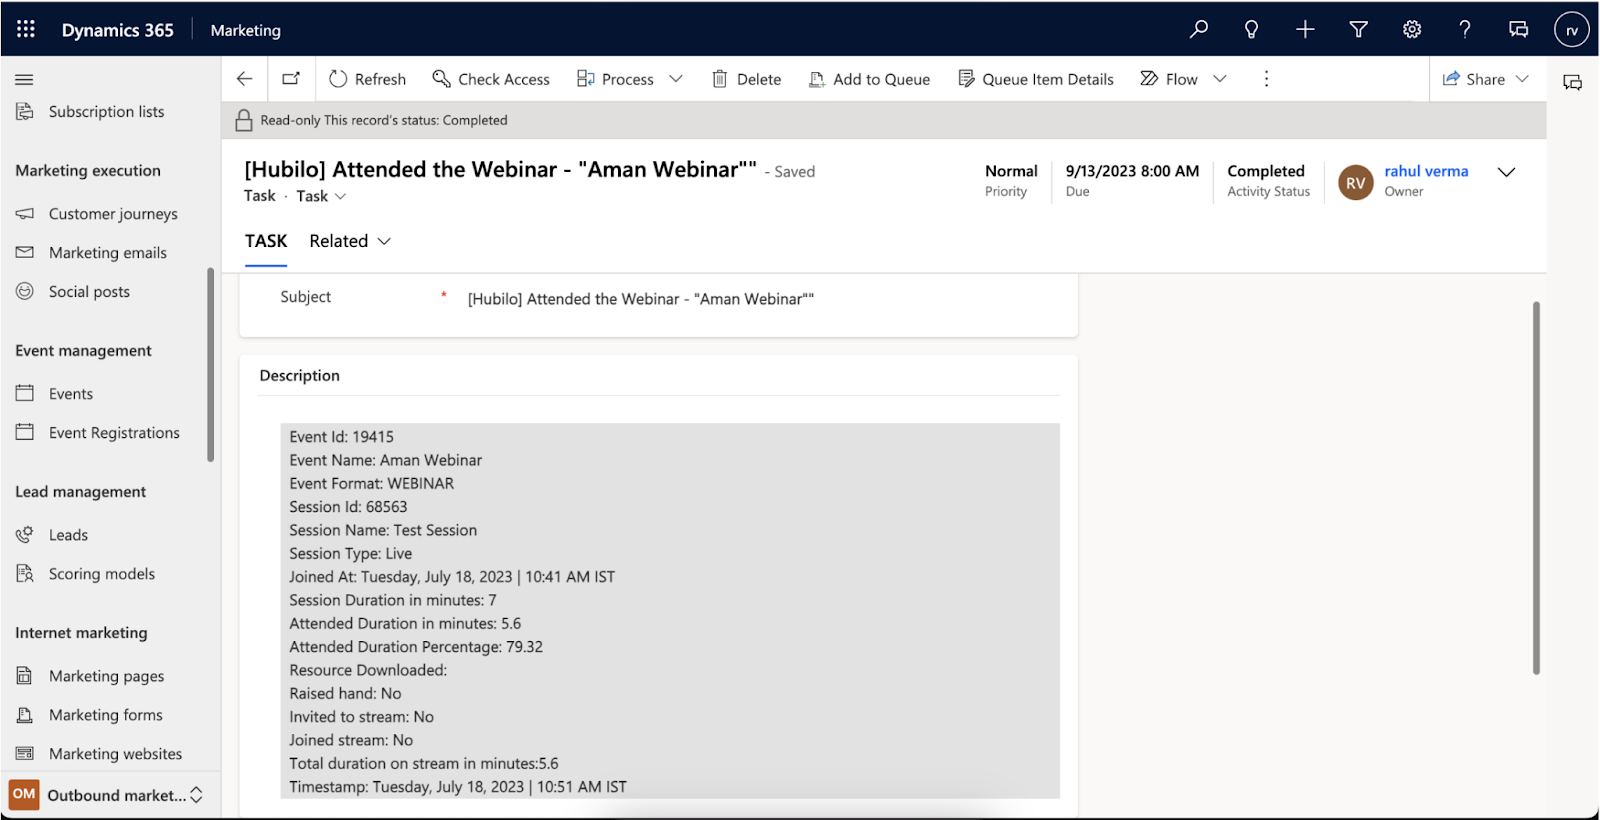Screen dimensions: 1600x820
Task: Open the chat window icon in header
Action: click(x=1518, y=29)
